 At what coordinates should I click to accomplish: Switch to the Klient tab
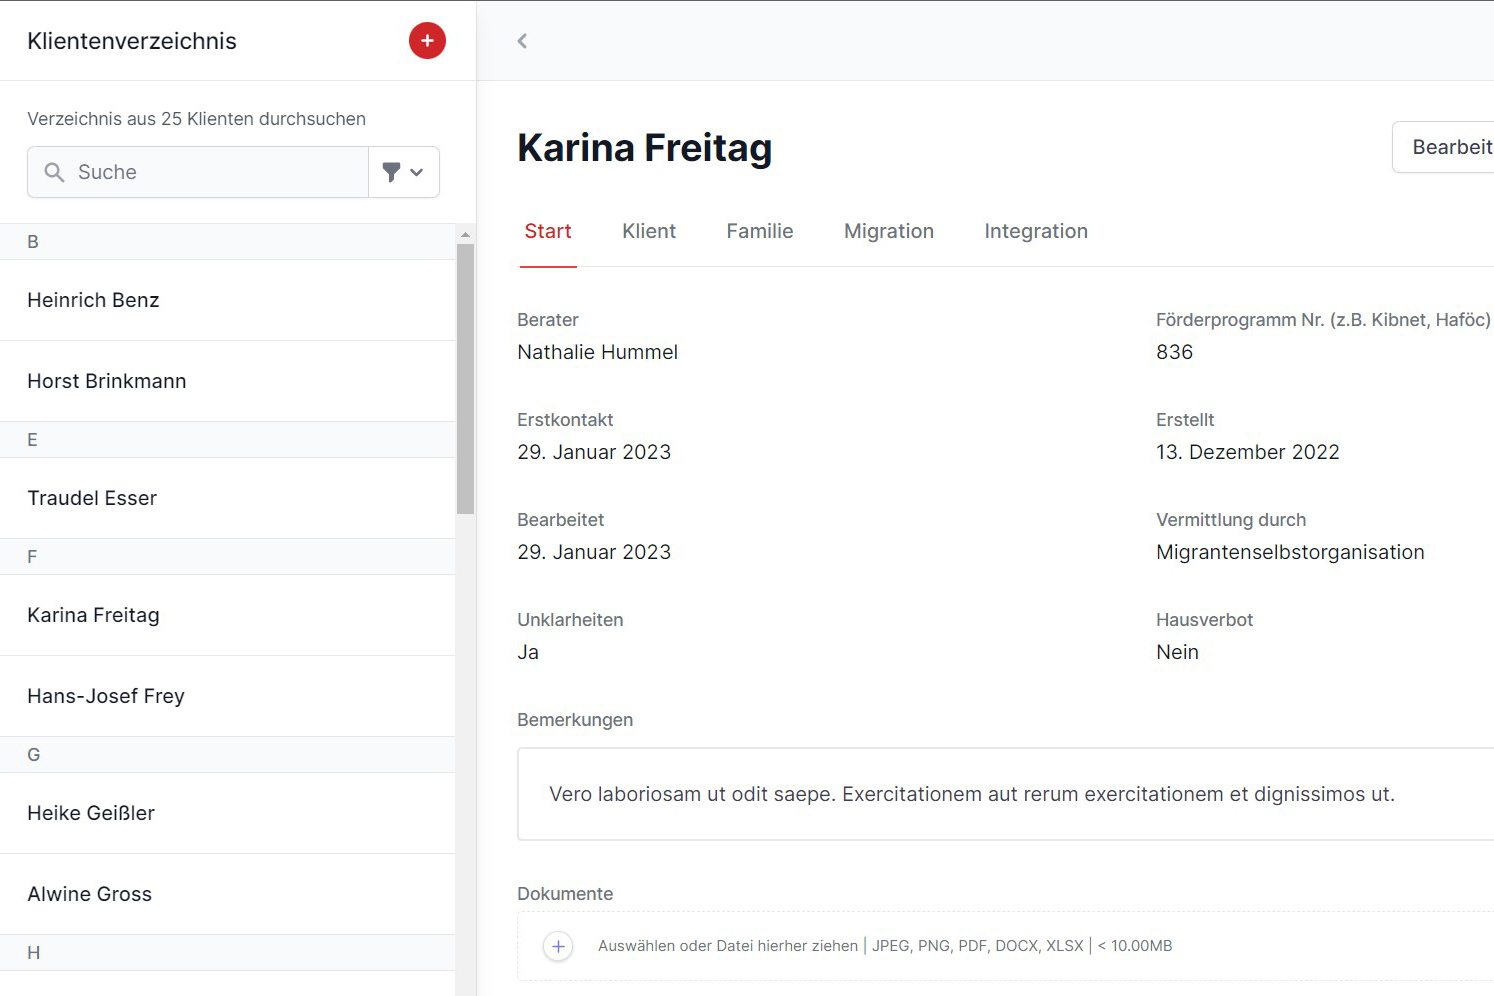pos(648,231)
